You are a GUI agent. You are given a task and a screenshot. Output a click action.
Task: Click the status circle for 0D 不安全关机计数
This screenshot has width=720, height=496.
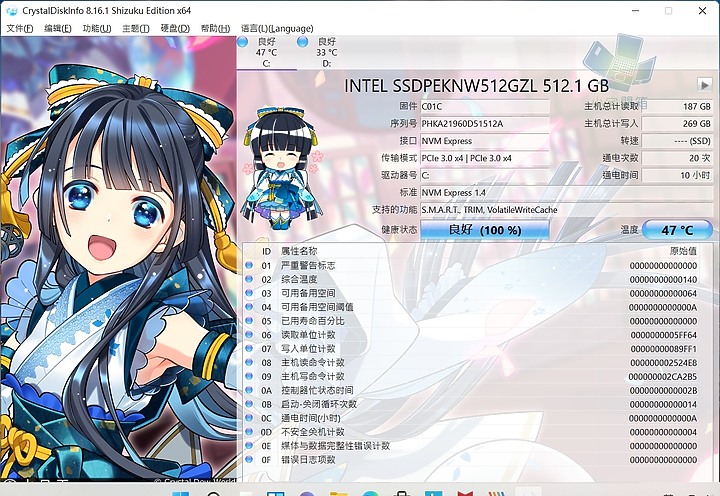249,431
